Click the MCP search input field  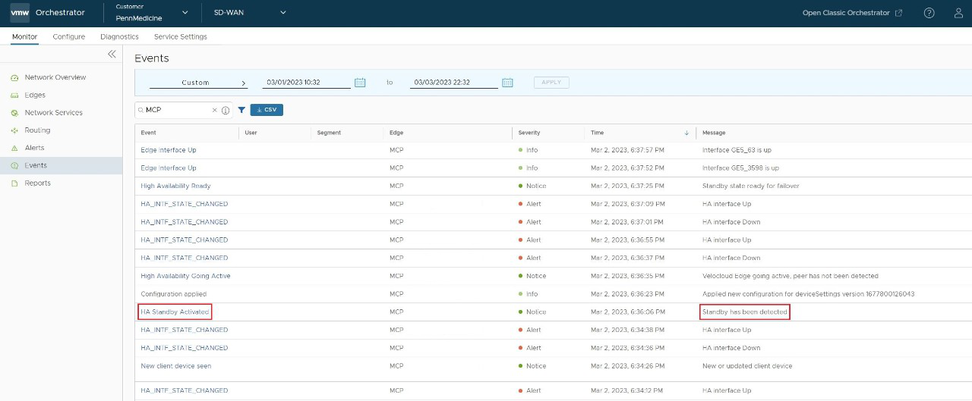pyautogui.click(x=175, y=110)
